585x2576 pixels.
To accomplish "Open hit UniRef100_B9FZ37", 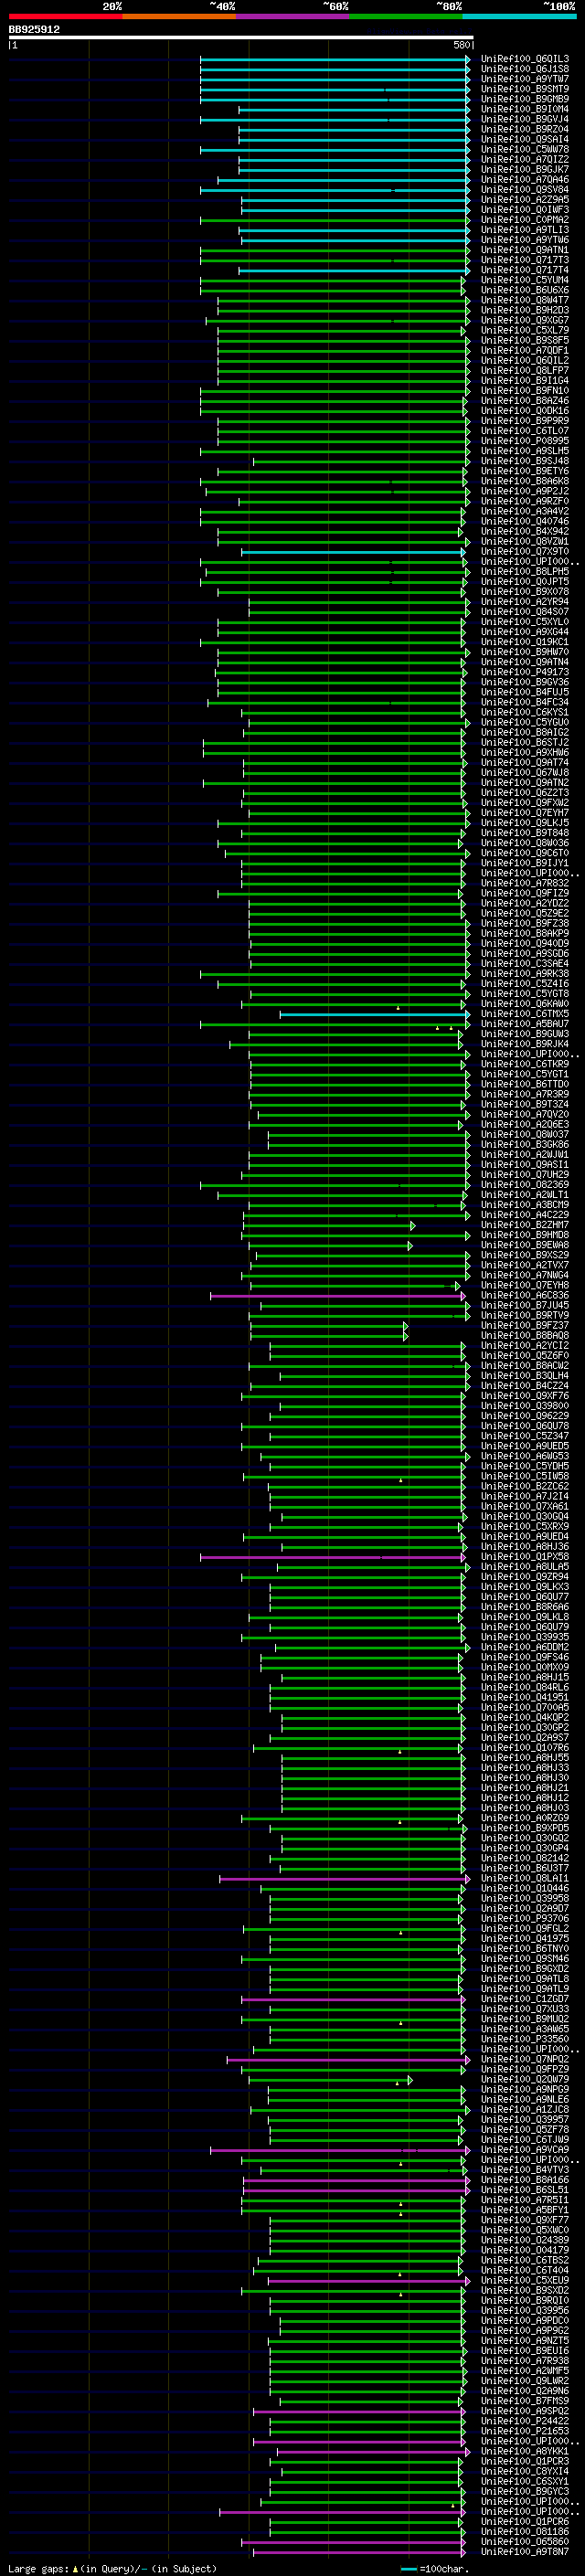I will tap(525, 1327).
